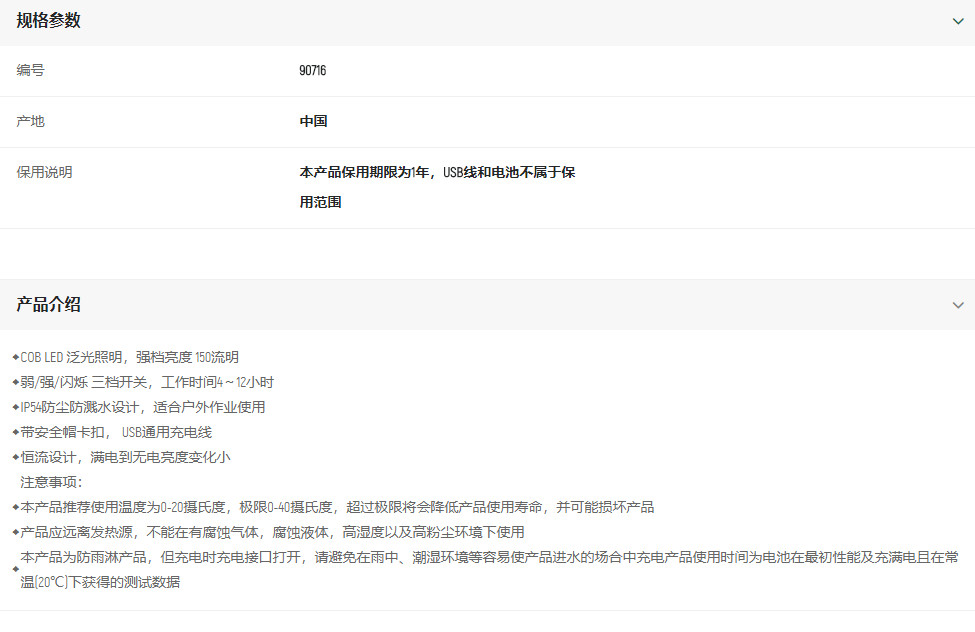The width and height of the screenshot is (975, 632).
Task: Collapse the 规格参数 section chevron
Action: coord(957,21)
